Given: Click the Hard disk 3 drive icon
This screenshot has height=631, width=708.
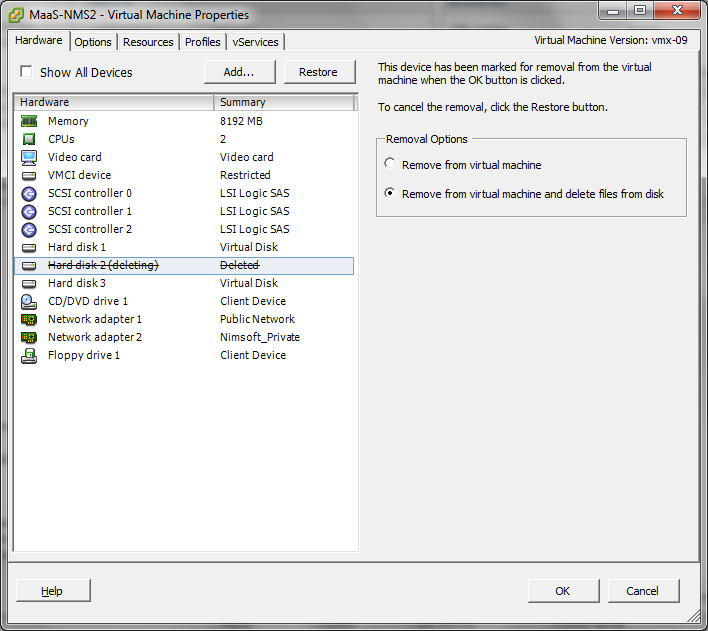Looking at the screenshot, I should click(x=29, y=284).
